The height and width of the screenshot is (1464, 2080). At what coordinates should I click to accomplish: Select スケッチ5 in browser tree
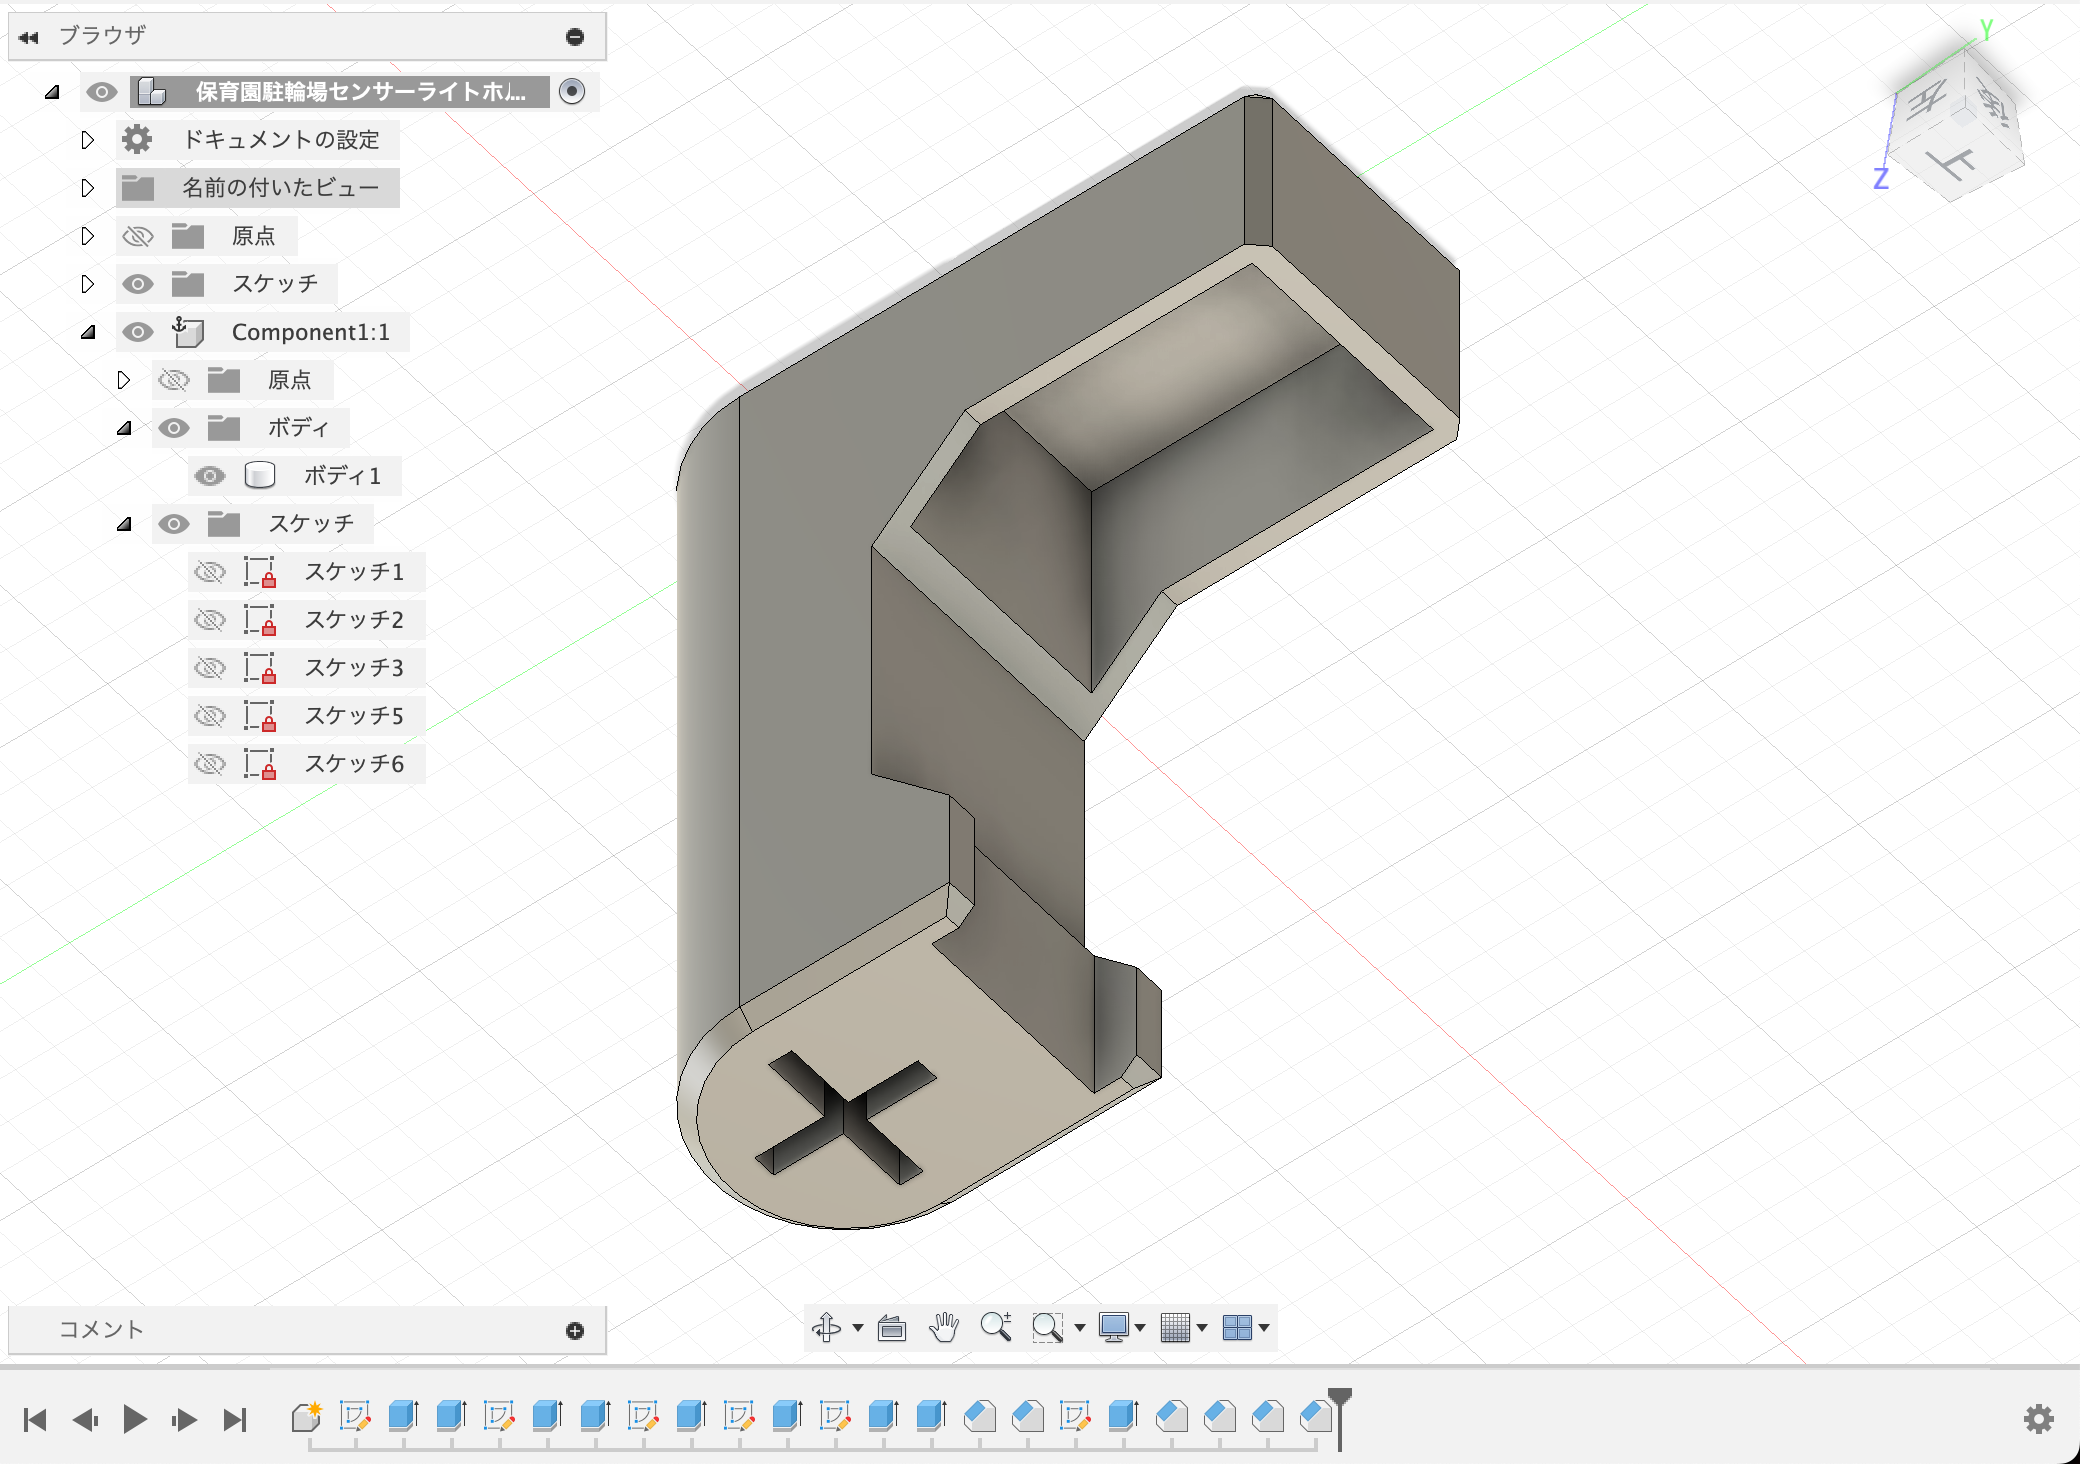pos(353,716)
